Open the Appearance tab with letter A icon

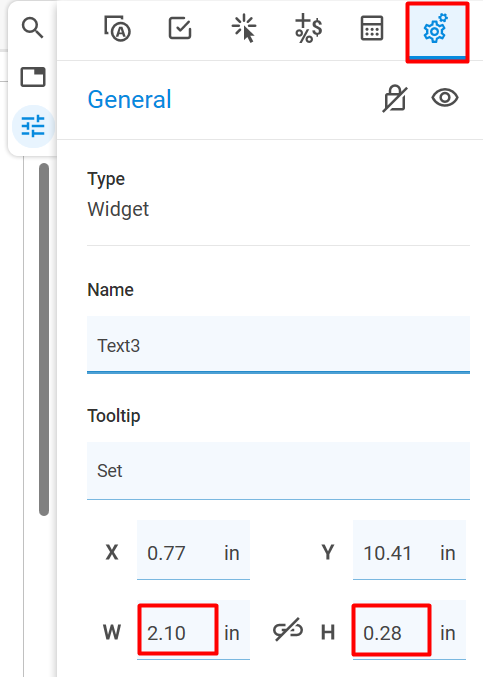point(117,28)
